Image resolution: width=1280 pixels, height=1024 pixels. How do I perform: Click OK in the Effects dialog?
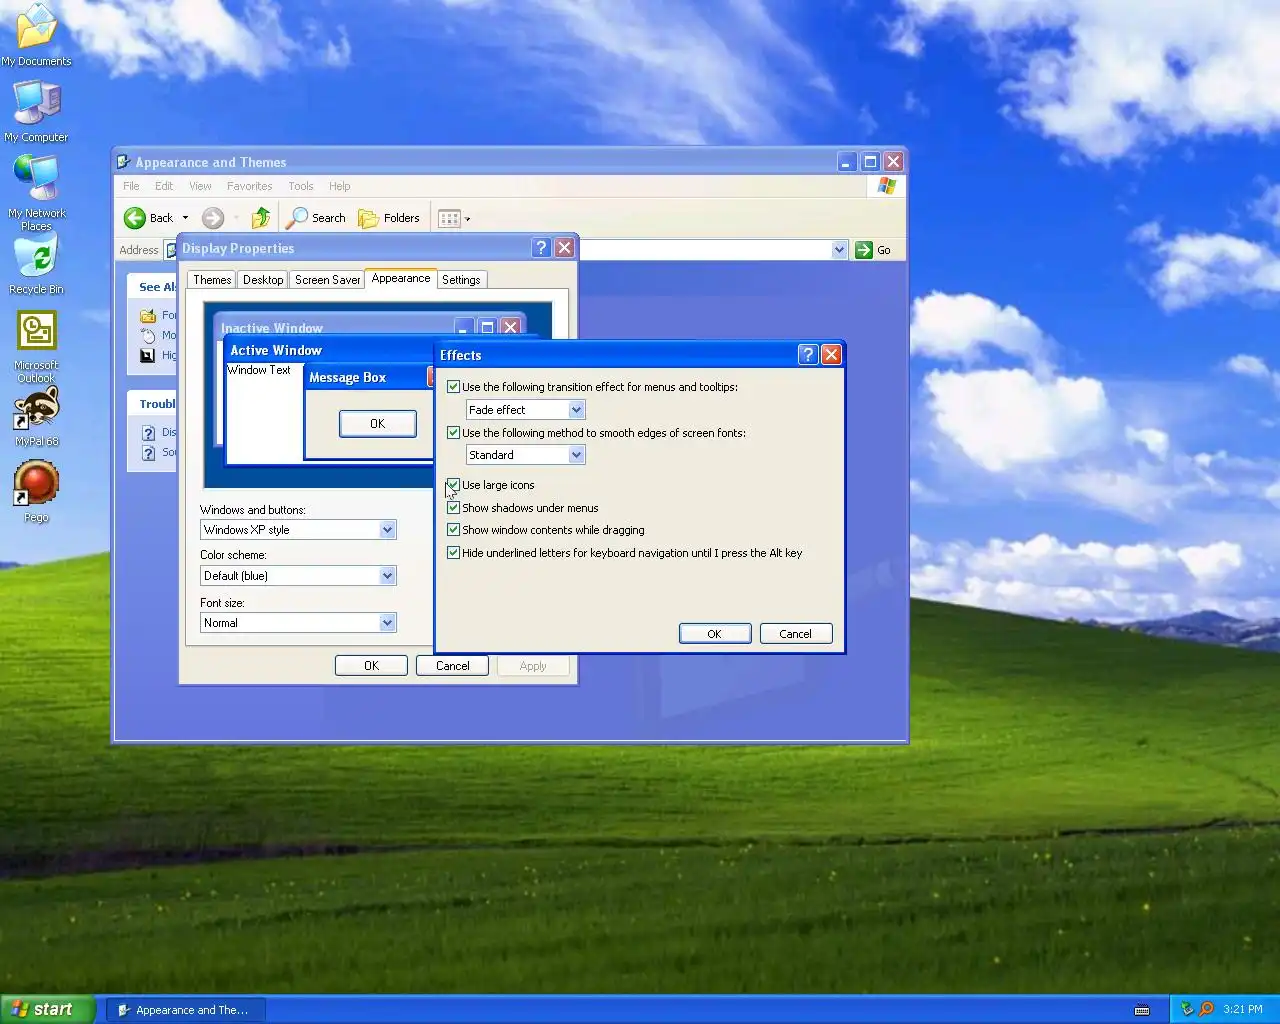[715, 634]
